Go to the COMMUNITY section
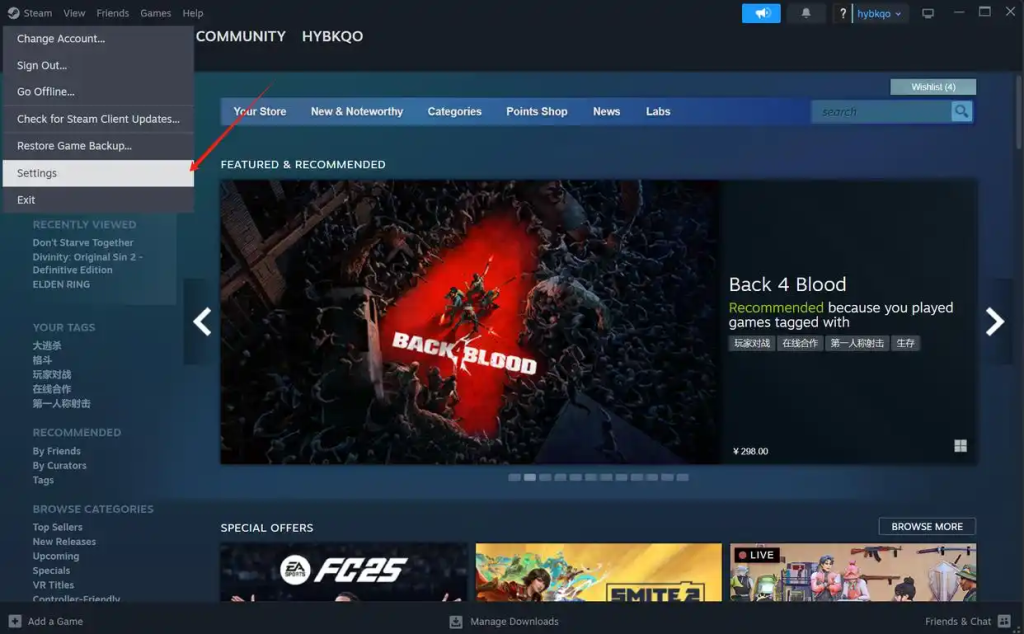Viewport: 1024px width, 634px height. [240, 37]
